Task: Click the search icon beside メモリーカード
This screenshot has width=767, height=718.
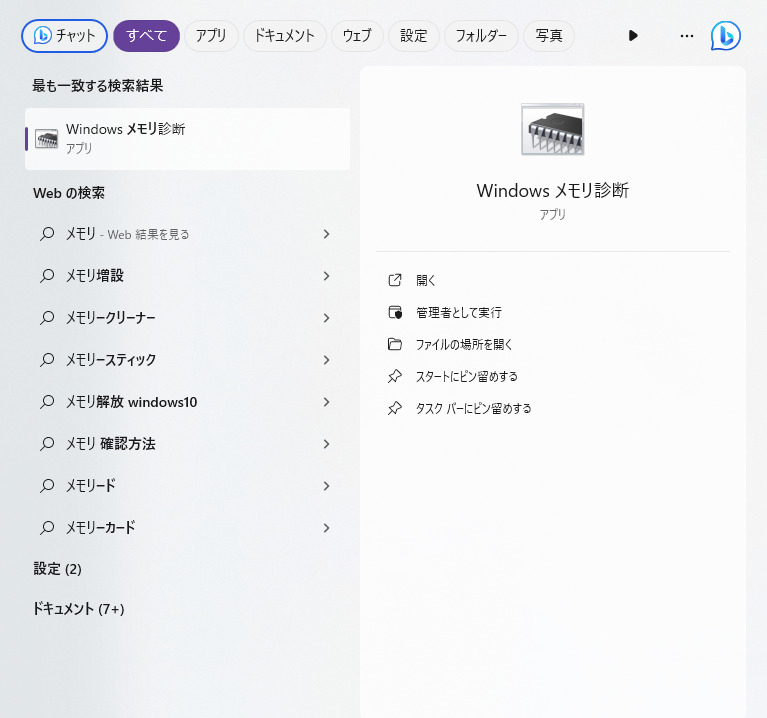Action: coord(47,528)
